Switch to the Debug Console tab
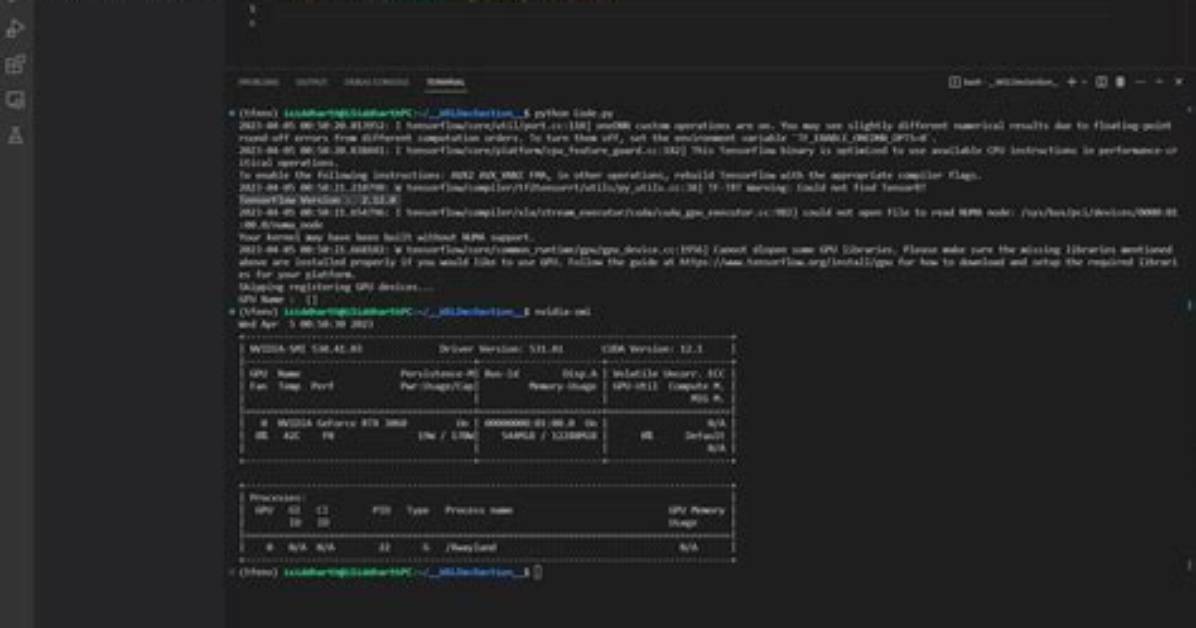Image resolution: width=1196 pixels, height=628 pixels. click(x=376, y=82)
